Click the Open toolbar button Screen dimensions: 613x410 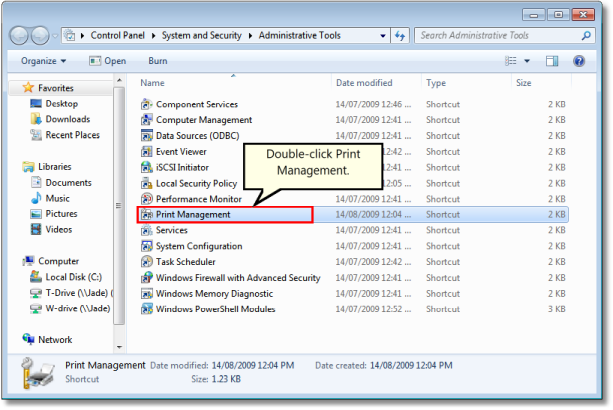(x=108, y=61)
